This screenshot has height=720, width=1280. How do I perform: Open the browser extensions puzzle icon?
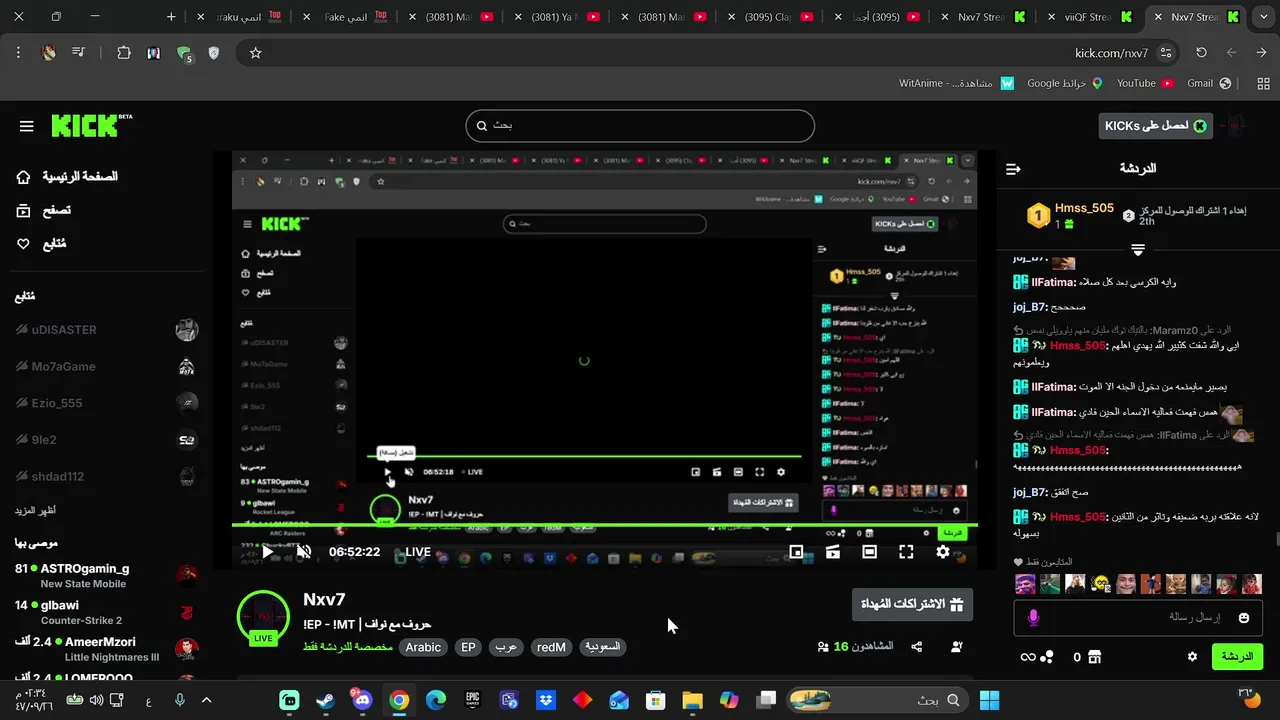124,53
